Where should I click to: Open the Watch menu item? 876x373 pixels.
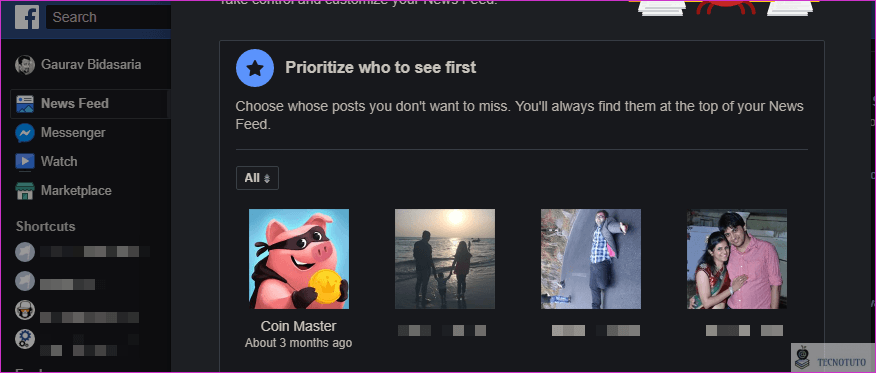[x=59, y=162]
